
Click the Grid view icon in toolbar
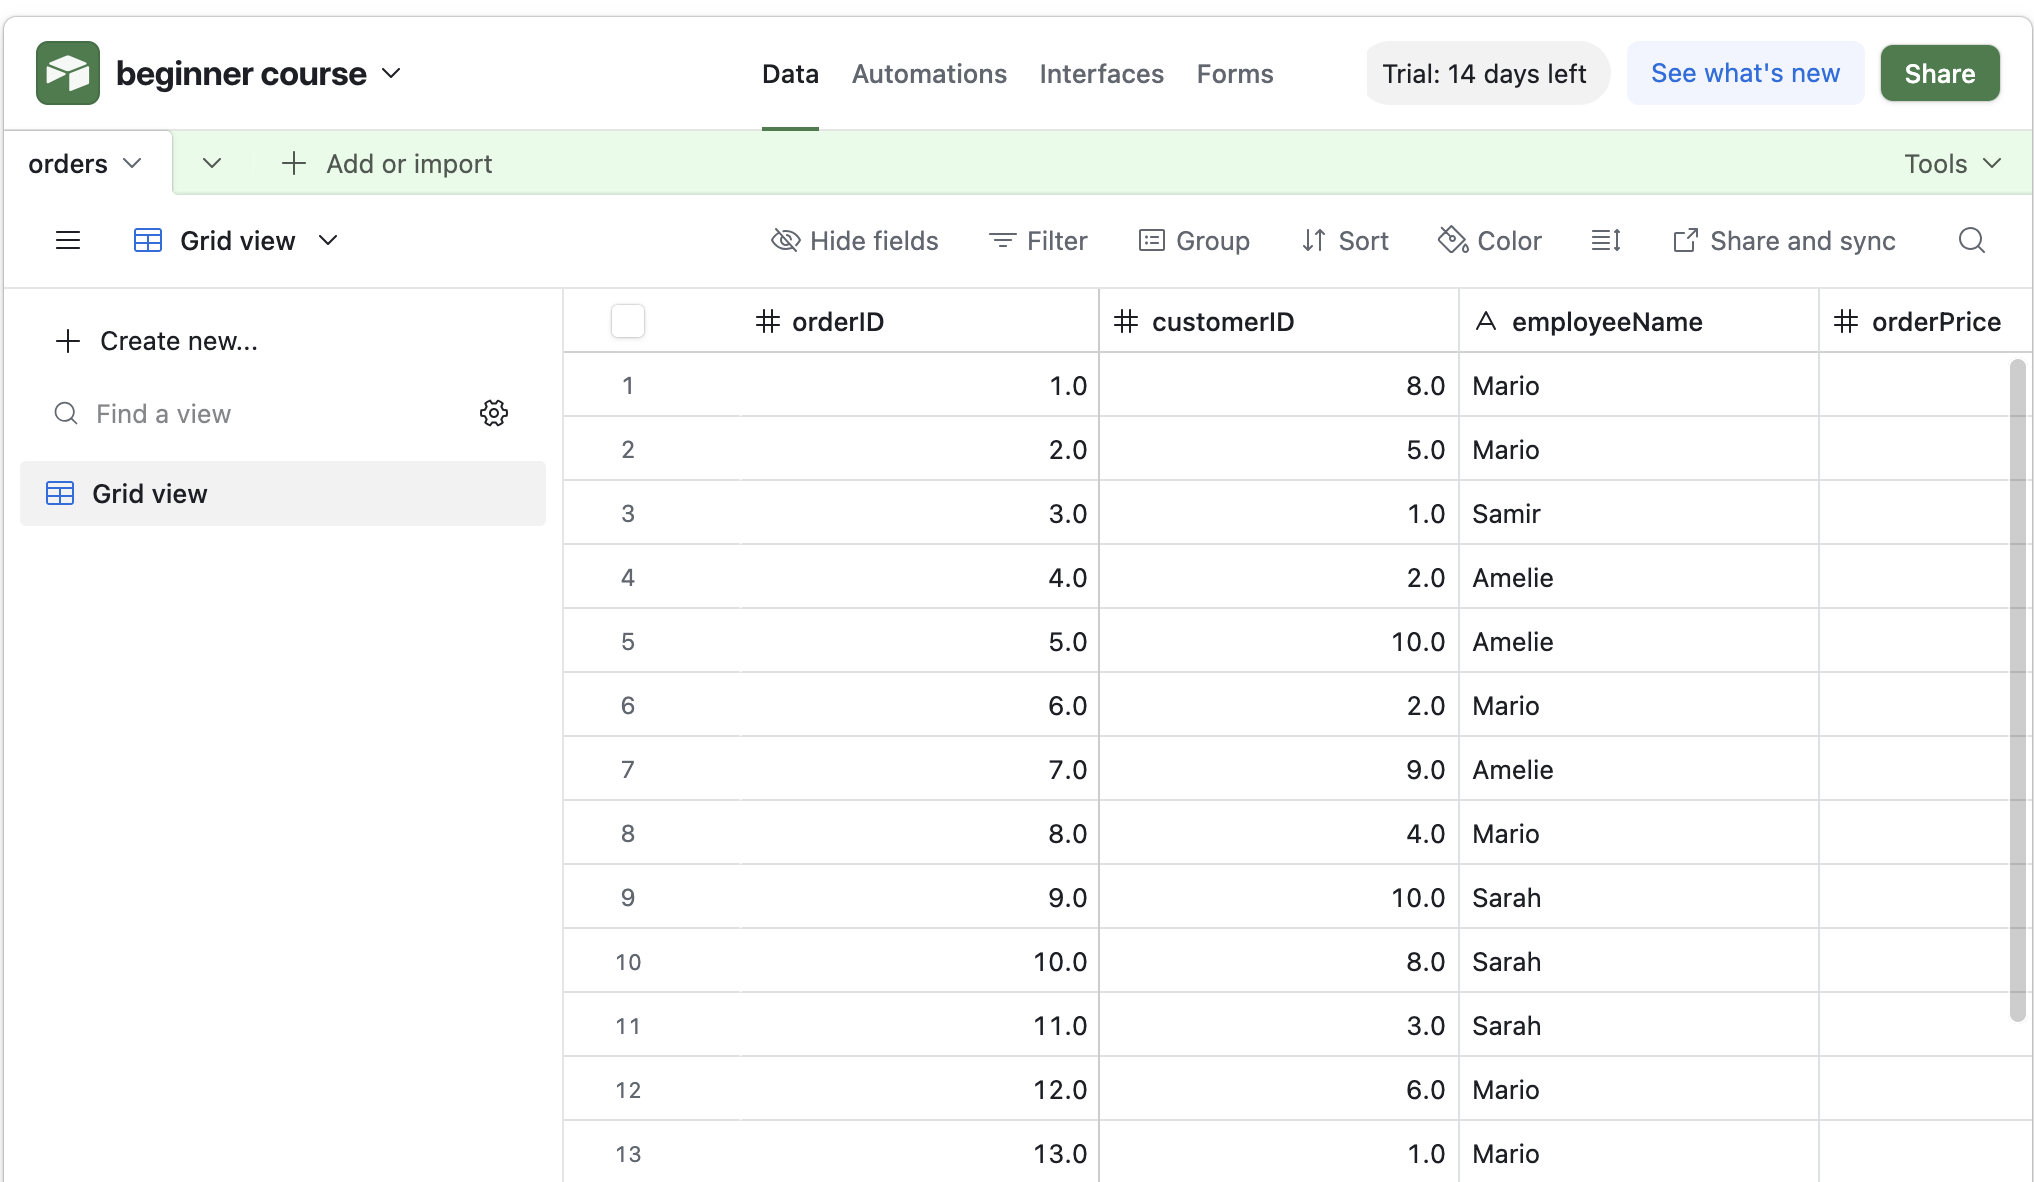(x=148, y=241)
